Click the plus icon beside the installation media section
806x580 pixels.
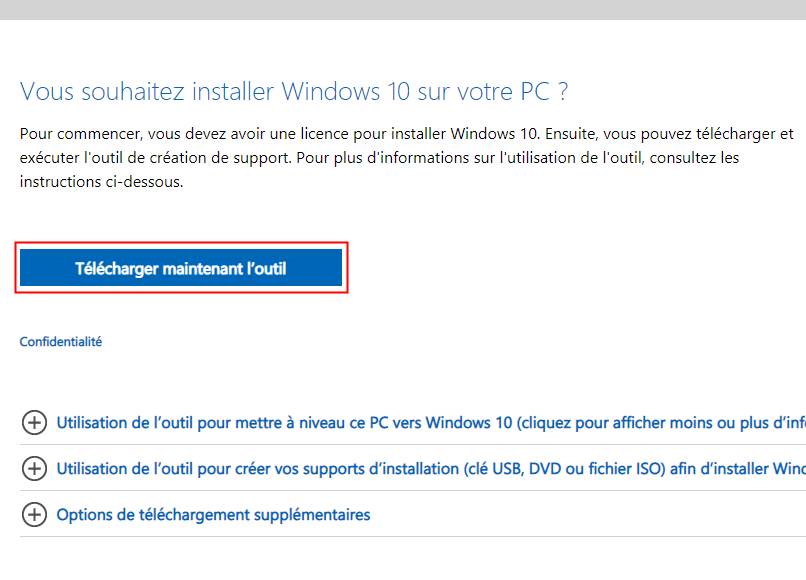coord(34,469)
